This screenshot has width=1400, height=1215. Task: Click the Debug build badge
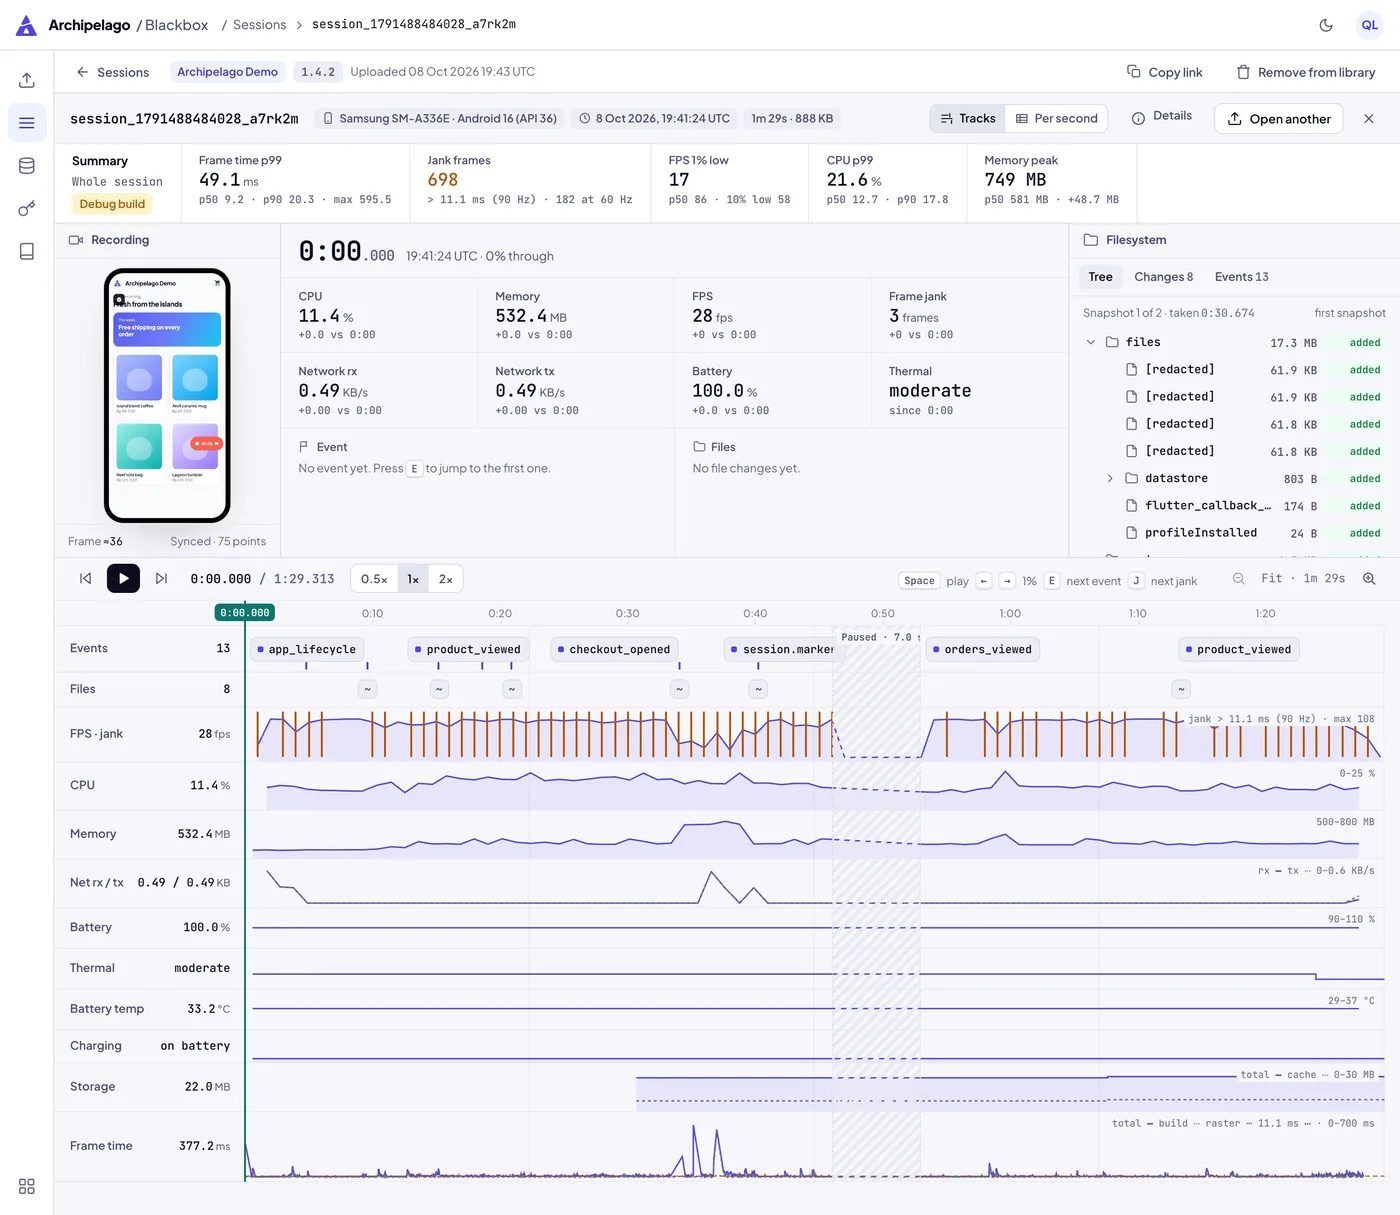(x=112, y=204)
